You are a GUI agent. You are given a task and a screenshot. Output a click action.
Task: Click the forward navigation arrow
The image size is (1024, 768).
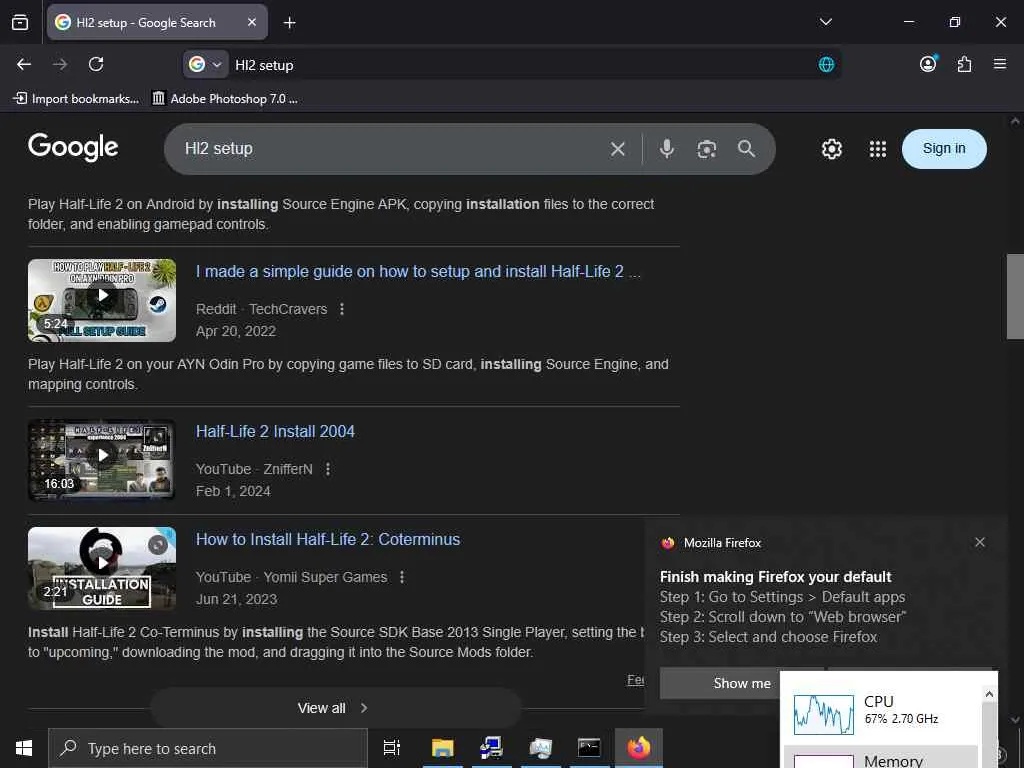pyautogui.click(x=60, y=64)
